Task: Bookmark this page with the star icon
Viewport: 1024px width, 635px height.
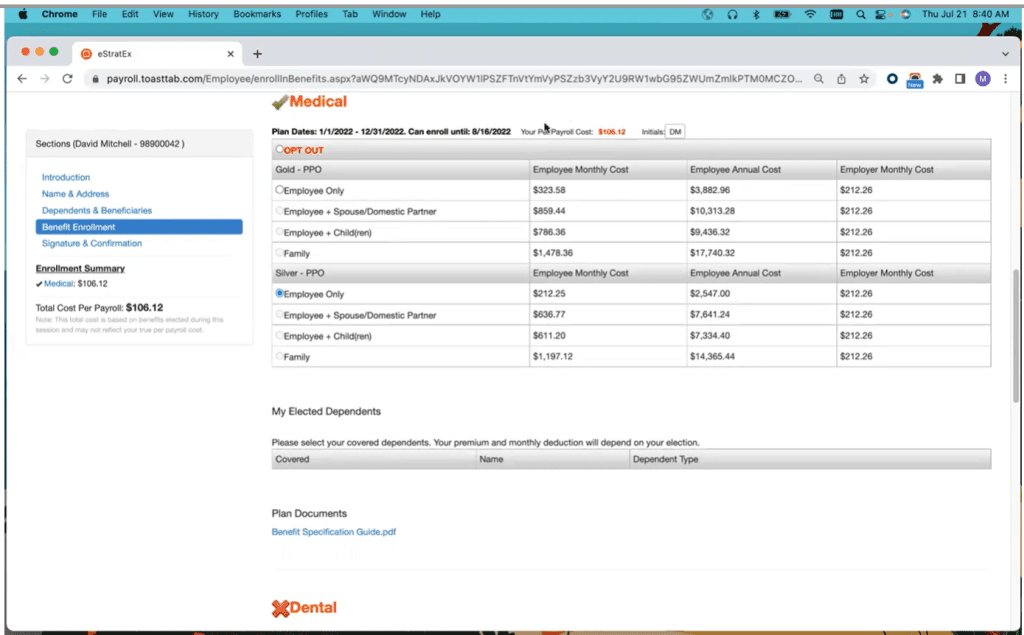Action: (x=864, y=78)
